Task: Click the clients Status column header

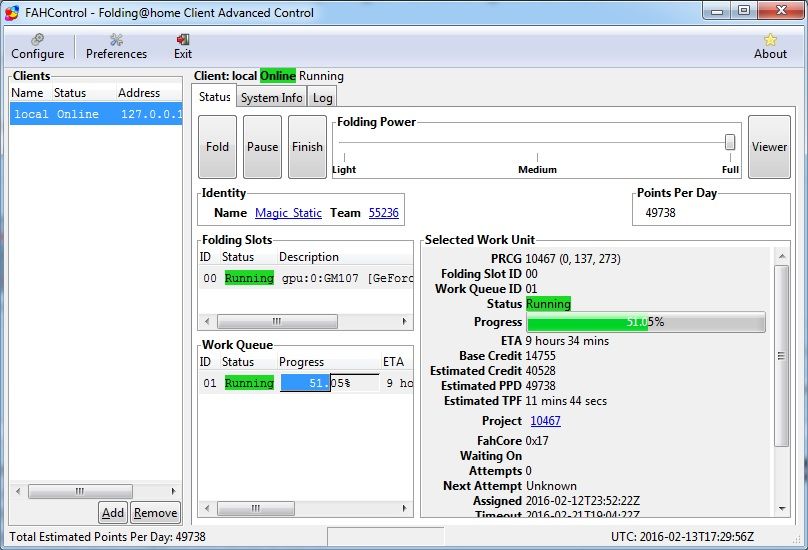Action: pos(83,93)
